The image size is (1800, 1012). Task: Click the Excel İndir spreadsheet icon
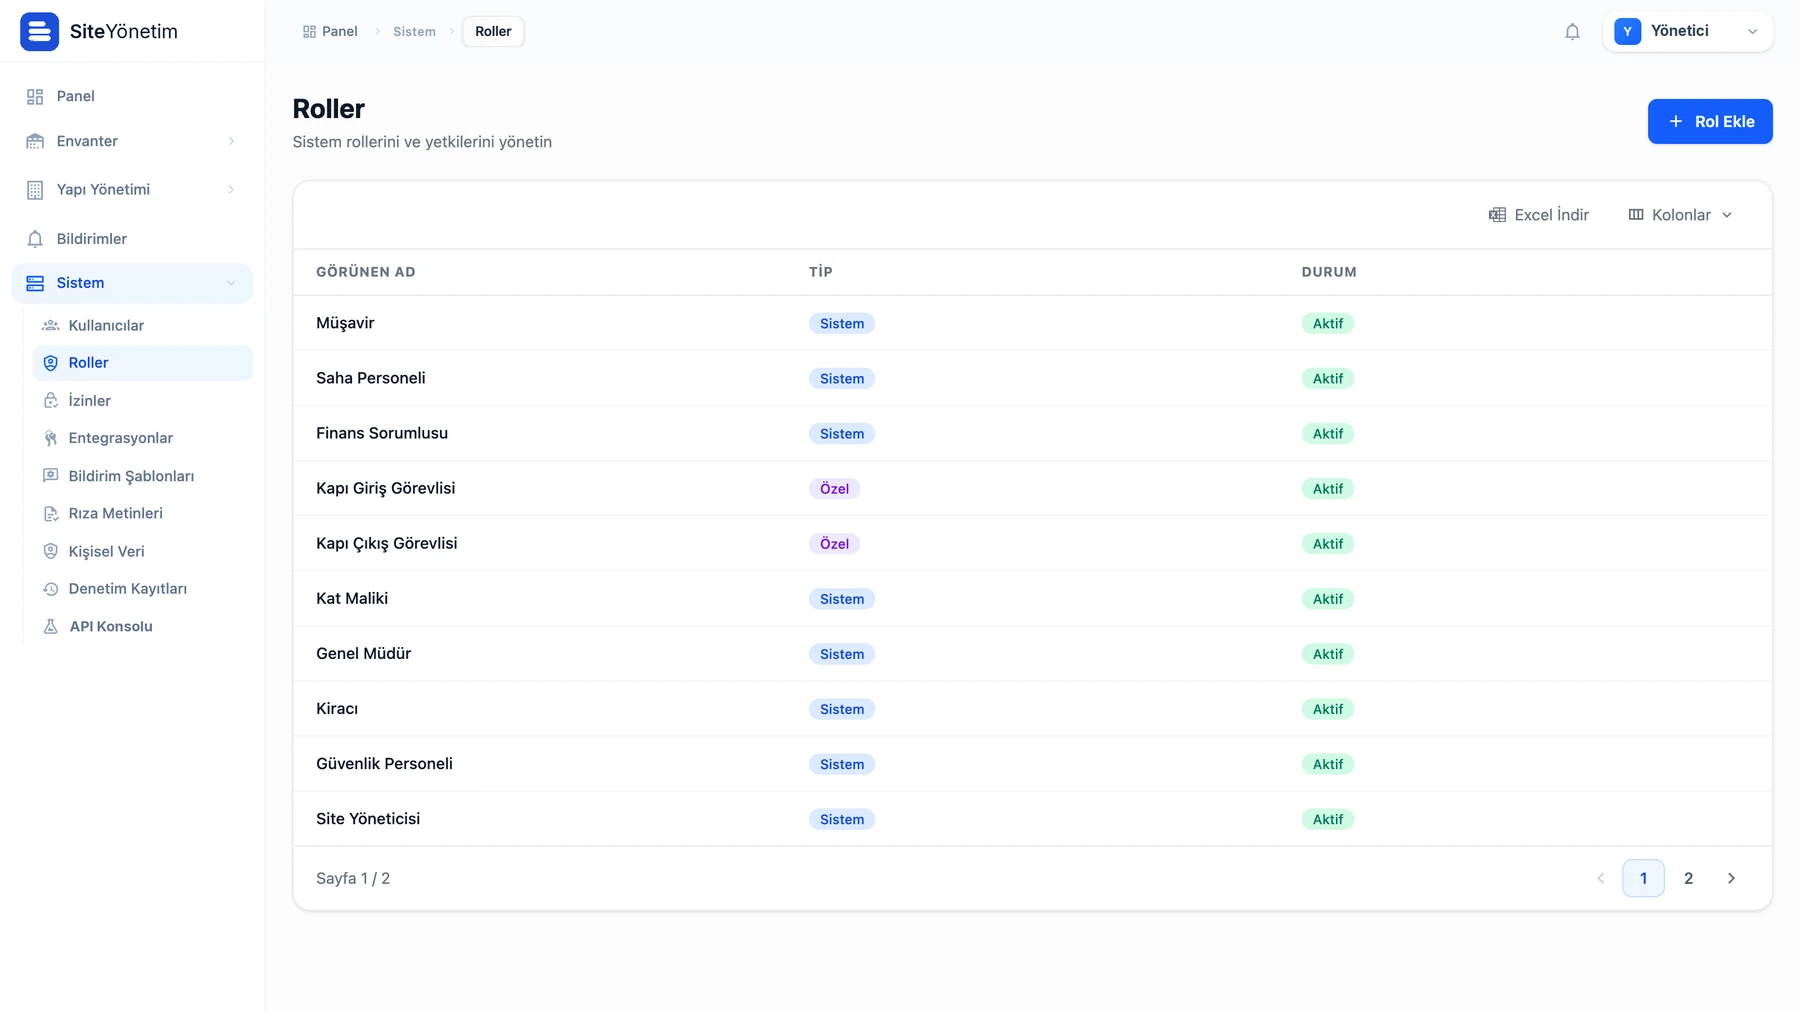(1497, 215)
